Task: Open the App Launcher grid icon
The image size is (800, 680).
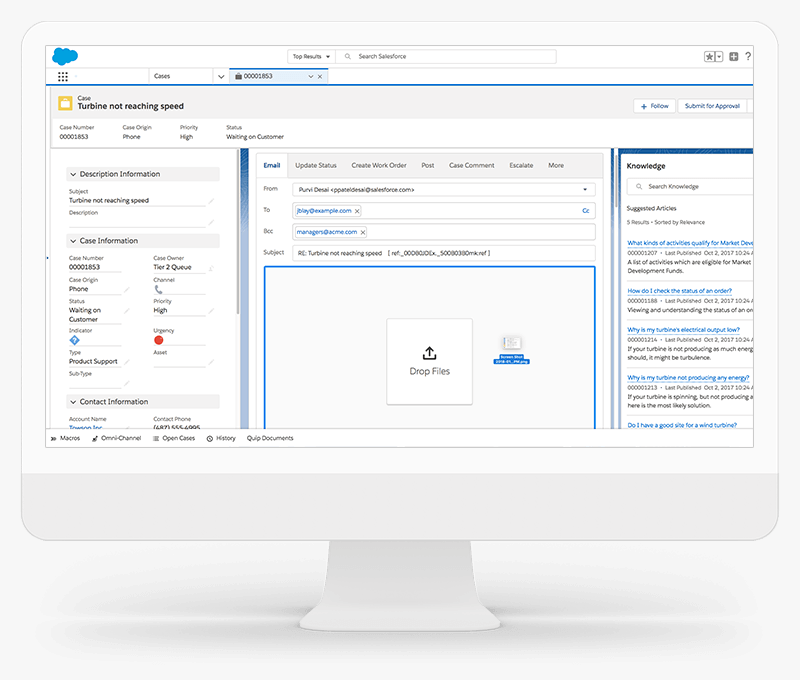Action: [x=63, y=77]
